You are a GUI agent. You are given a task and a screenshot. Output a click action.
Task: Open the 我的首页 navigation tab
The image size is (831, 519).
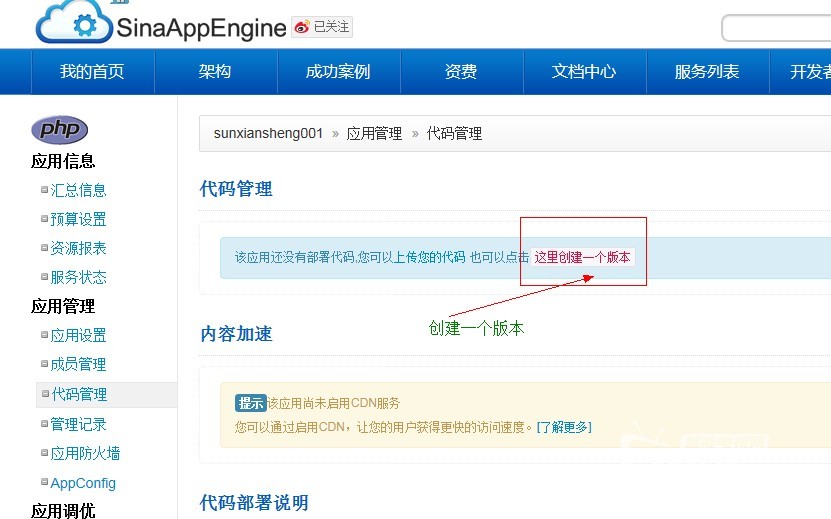pos(93,72)
